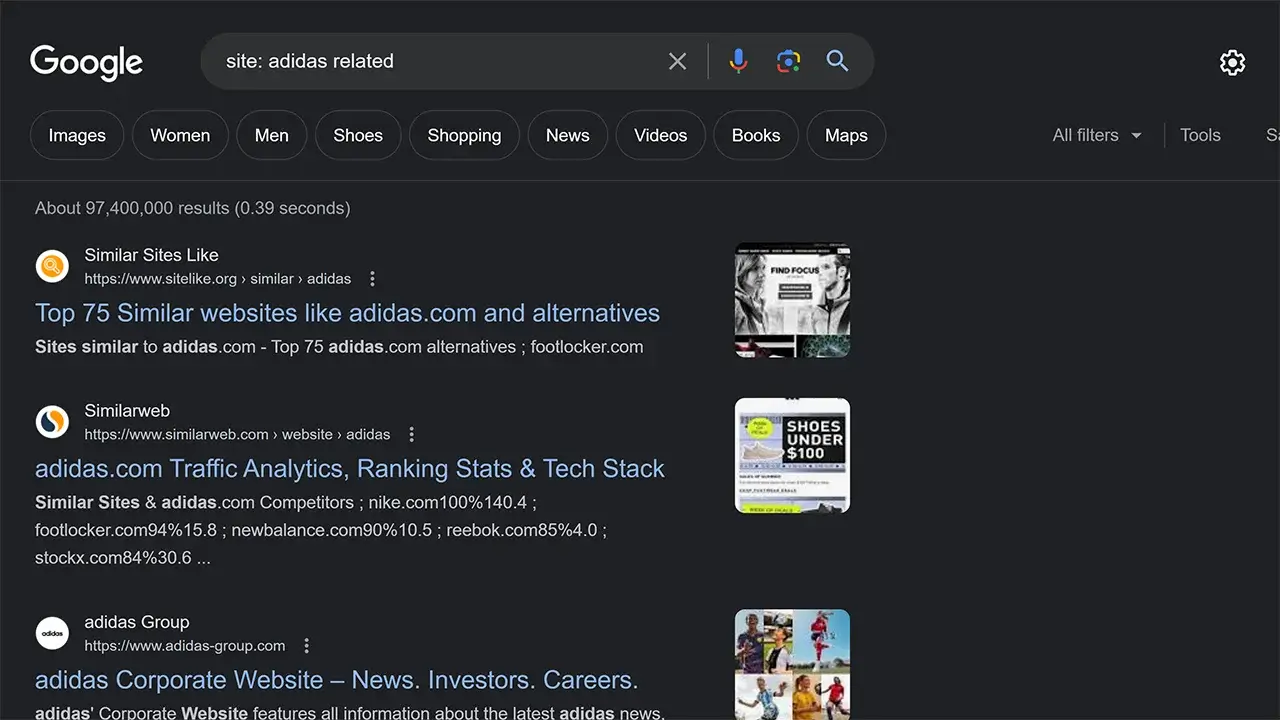Viewport: 1280px width, 720px height.
Task: Click the Similarweb favicon
Action: coord(52,422)
